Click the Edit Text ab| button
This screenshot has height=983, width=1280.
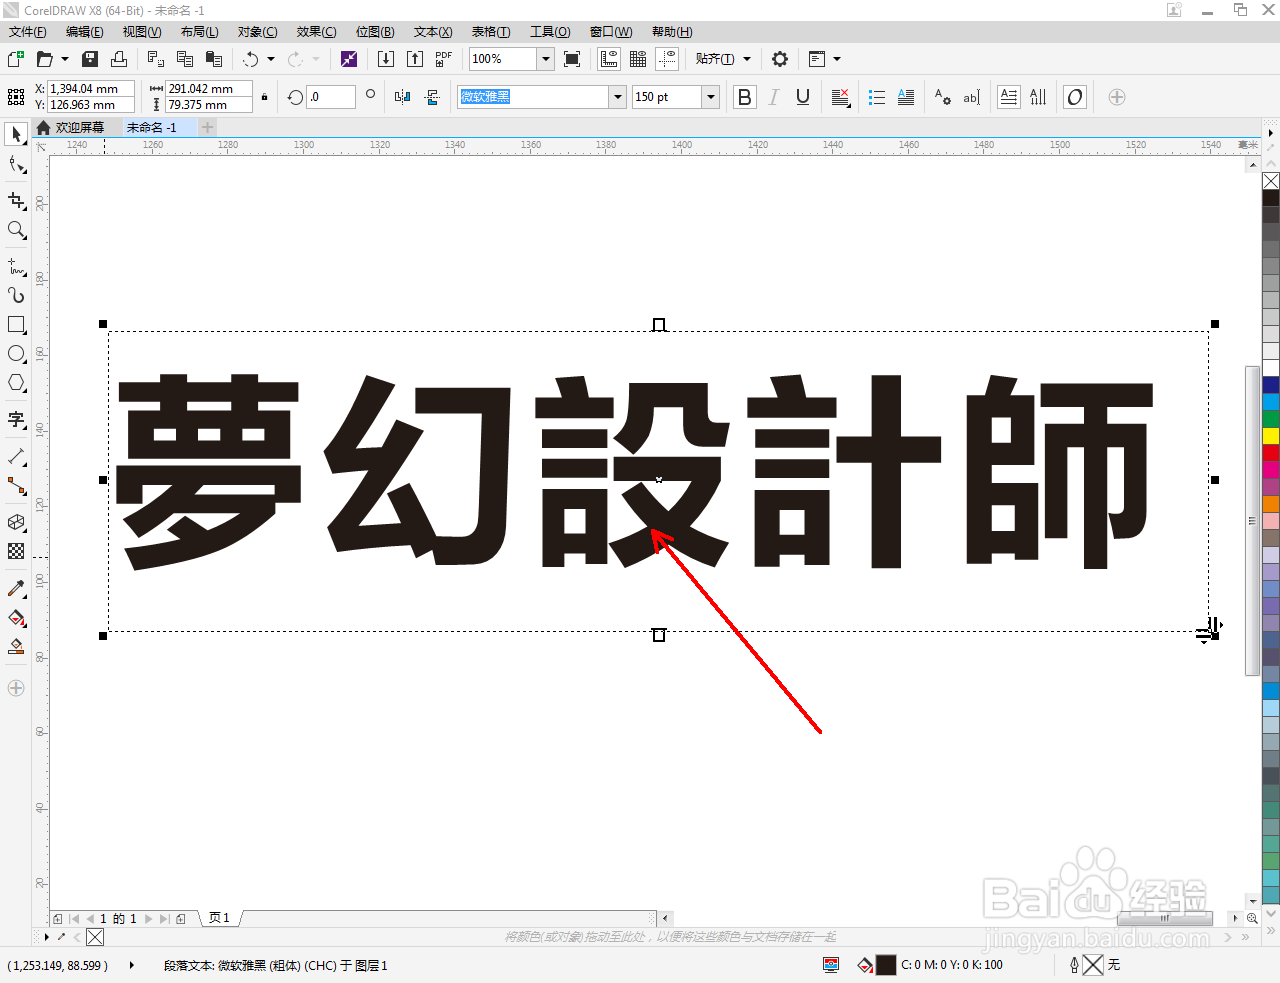click(971, 97)
